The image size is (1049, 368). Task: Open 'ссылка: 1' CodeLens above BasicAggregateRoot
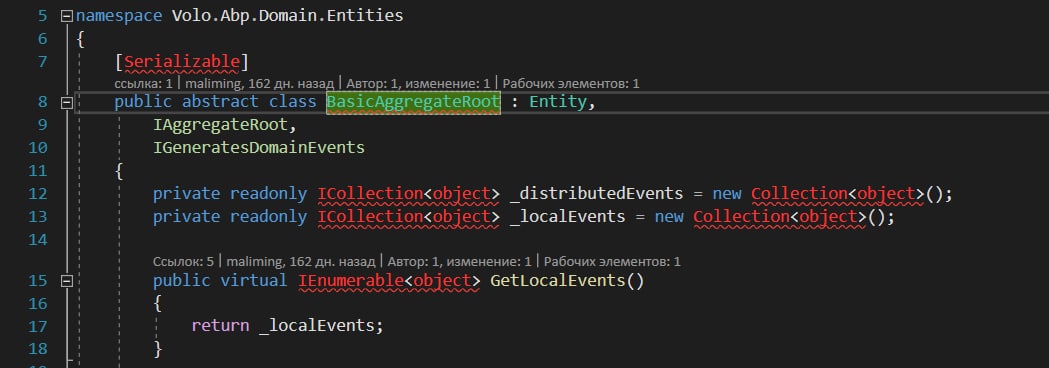pyautogui.click(x=143, y=84)
